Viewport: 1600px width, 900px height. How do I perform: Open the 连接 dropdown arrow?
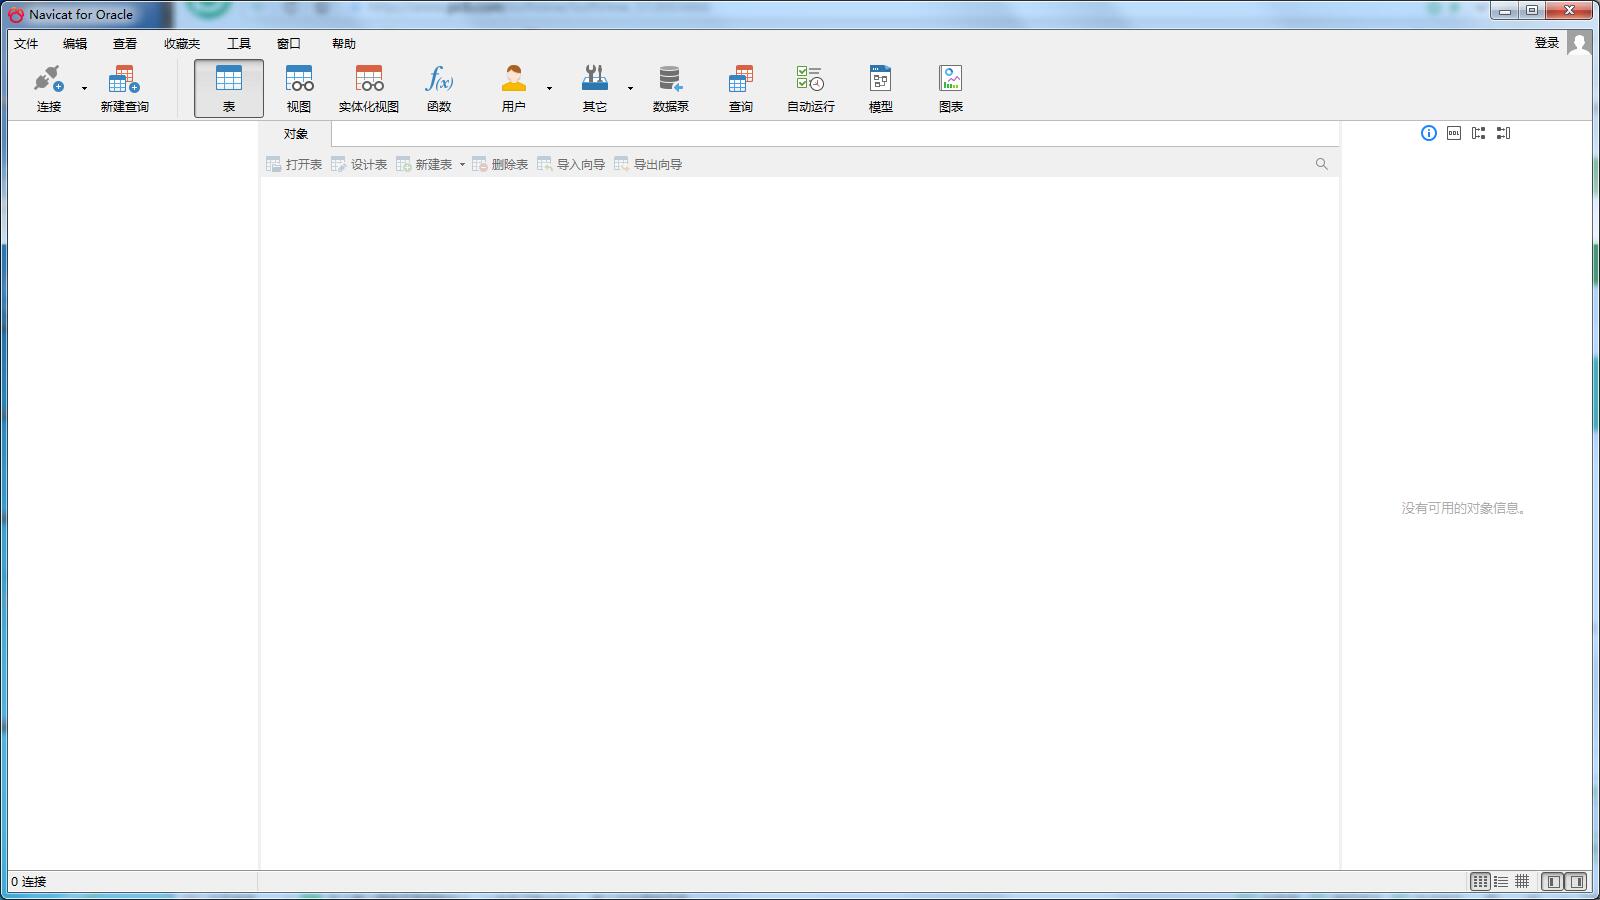(x=82, y=87)
